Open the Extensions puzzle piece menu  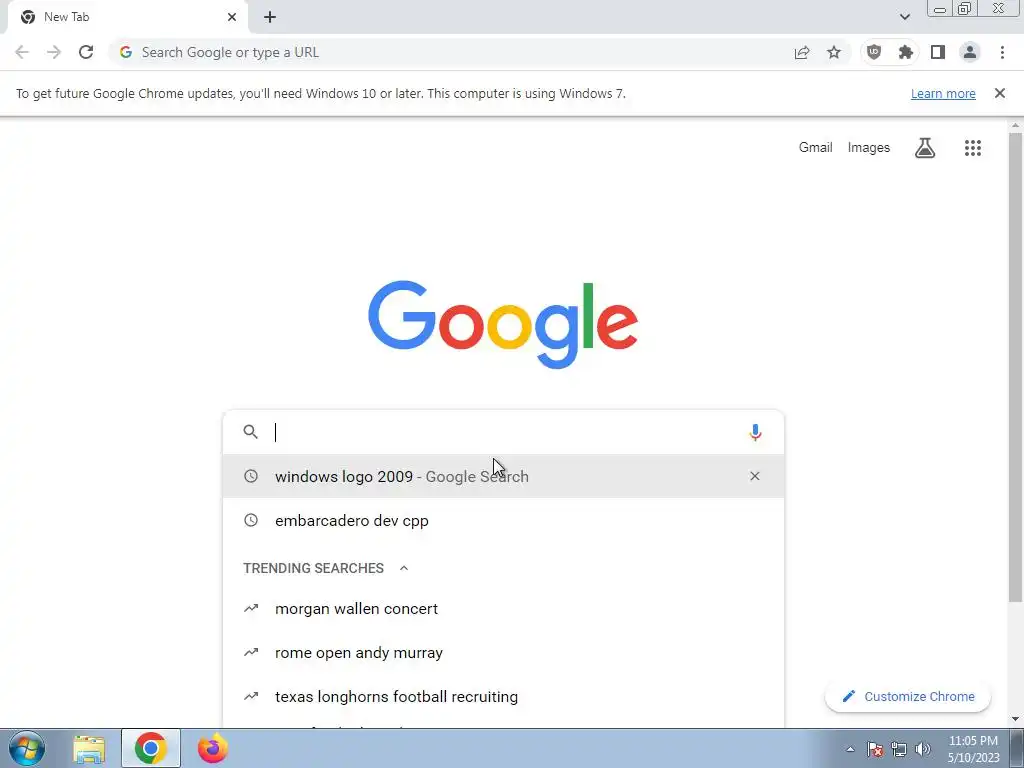coord(906,52)
